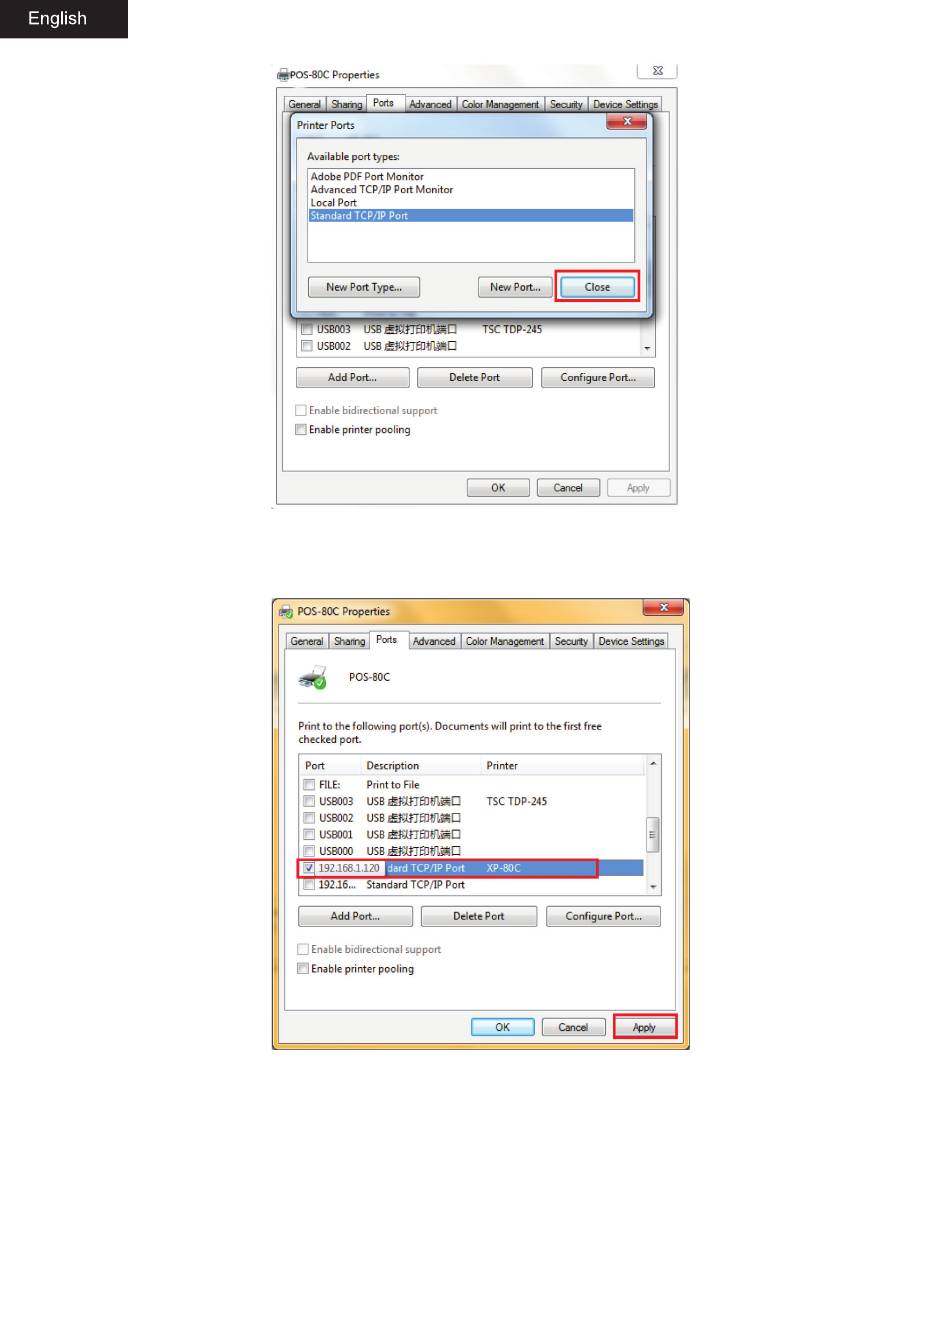Click Cancel in the upper properties window

(568, 488)
